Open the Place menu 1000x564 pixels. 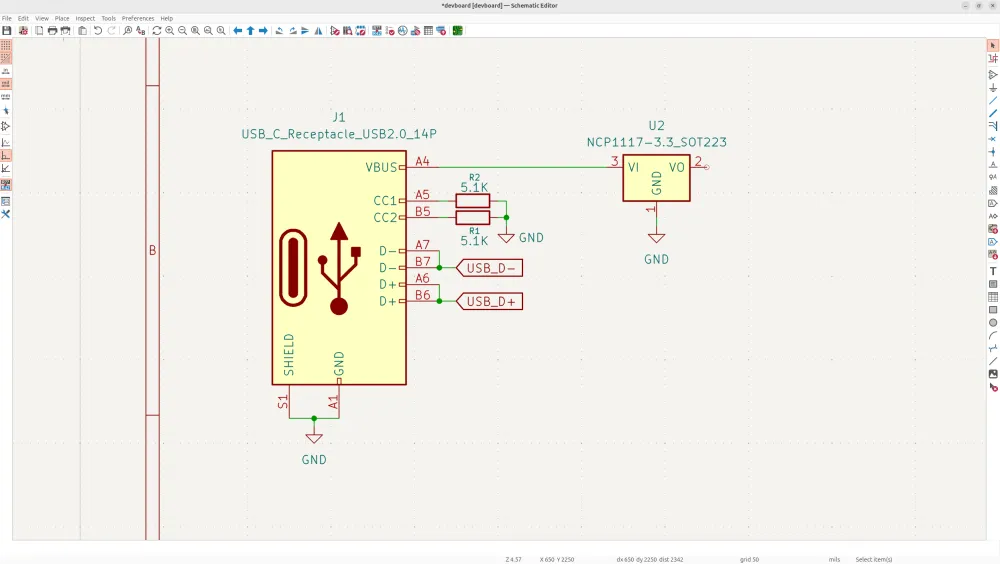tap(62, 18)
